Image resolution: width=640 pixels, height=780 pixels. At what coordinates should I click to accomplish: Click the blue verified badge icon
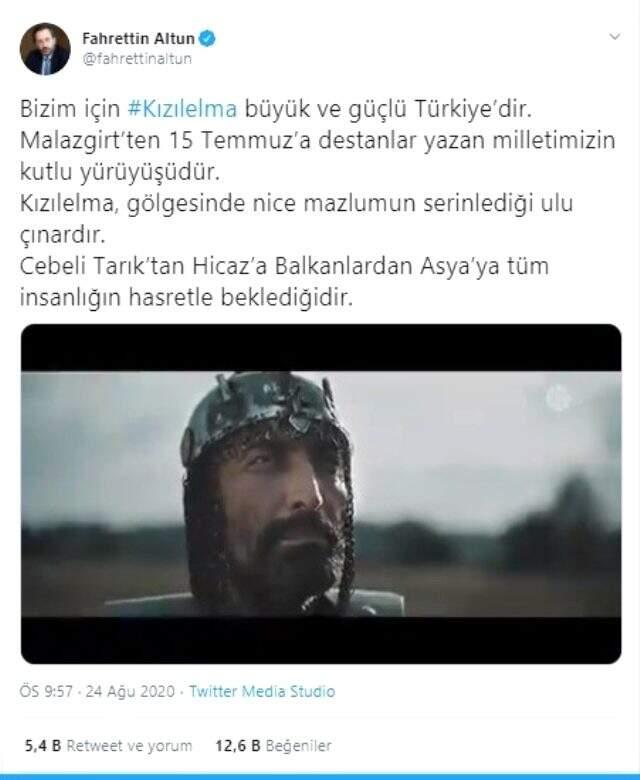(x=207, y=38)
